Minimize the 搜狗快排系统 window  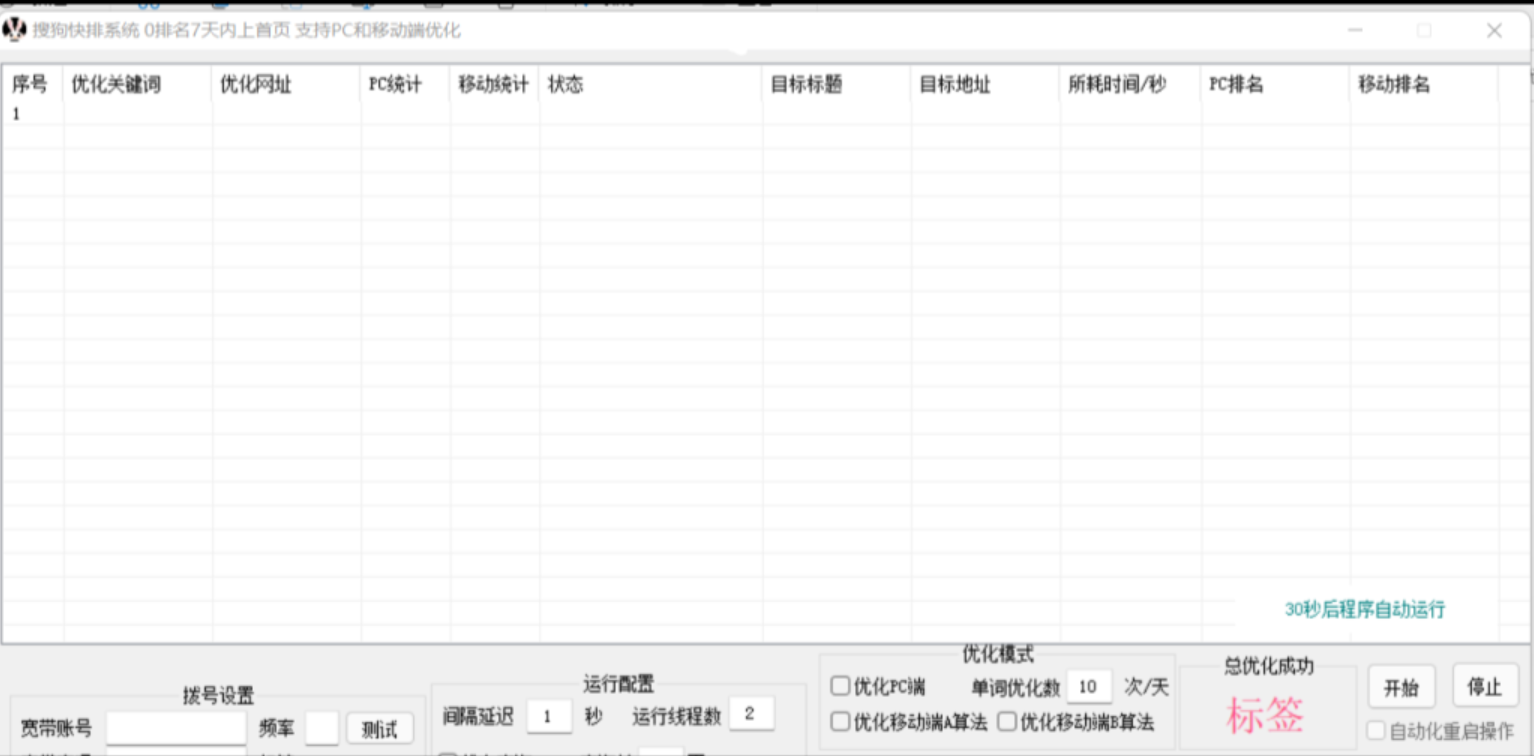point(1355,31)
